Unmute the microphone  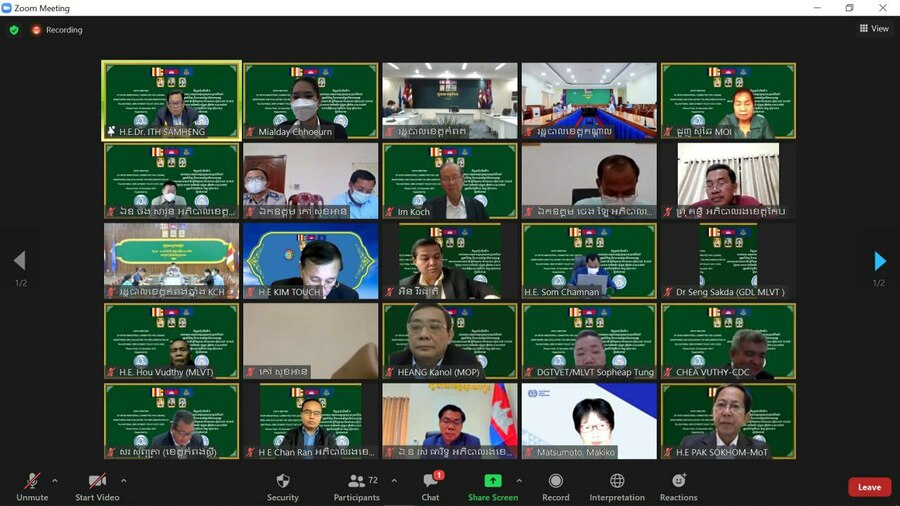[32, 485]
